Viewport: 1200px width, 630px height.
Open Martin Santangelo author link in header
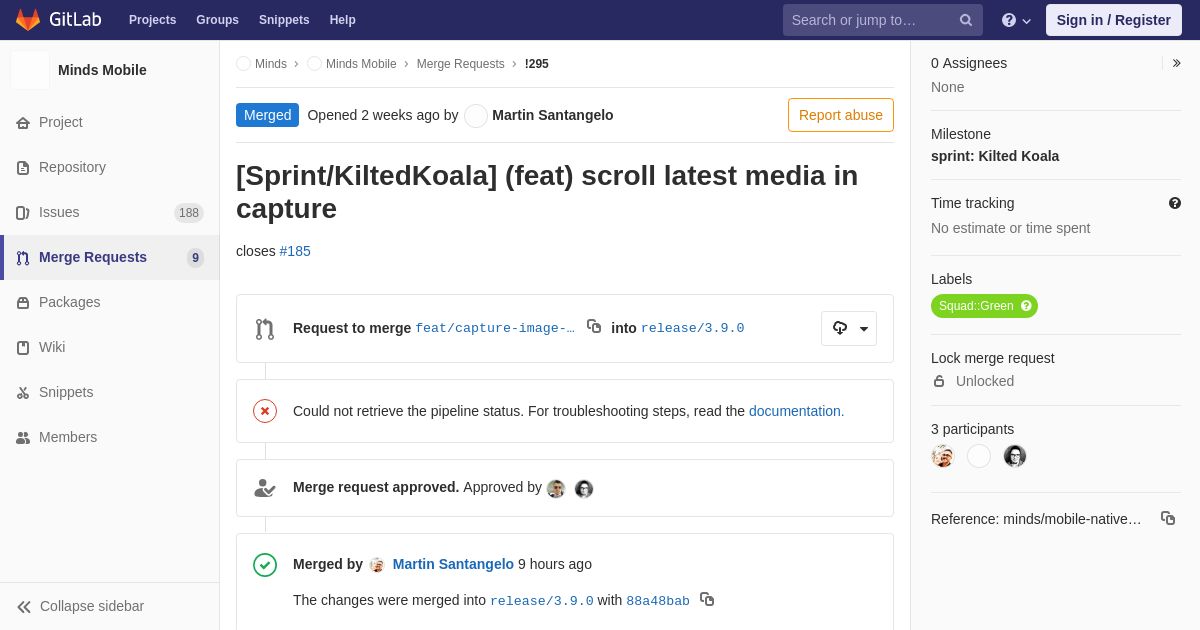pyautogui.click(x=553, y=115)
